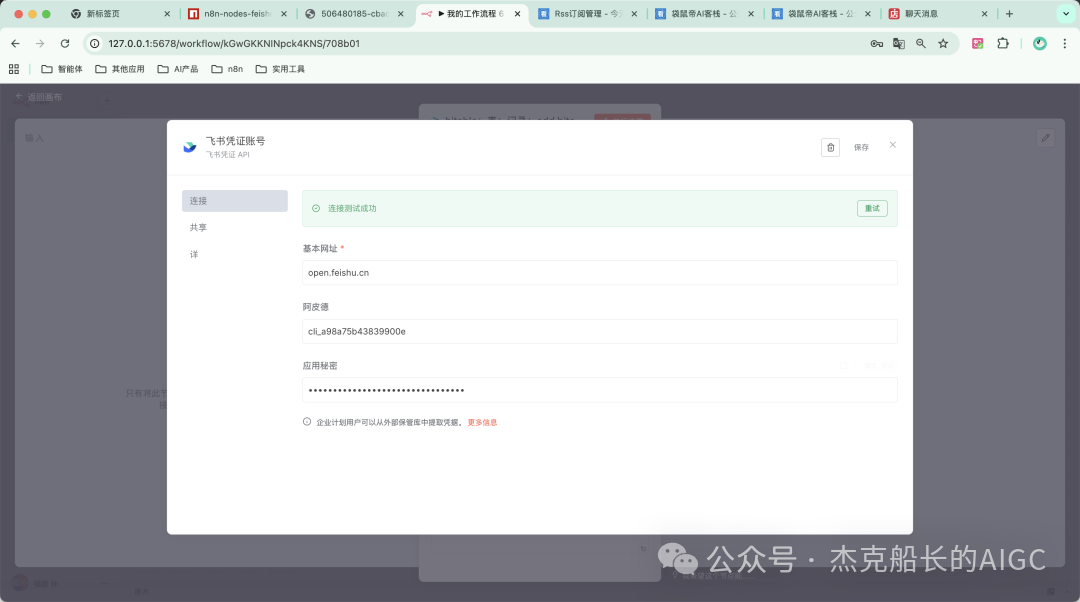This screenshot has height=602, width=1080.
Task: Click the 返回画布 link behind the dialog
Action: click(x=39, y=97)
